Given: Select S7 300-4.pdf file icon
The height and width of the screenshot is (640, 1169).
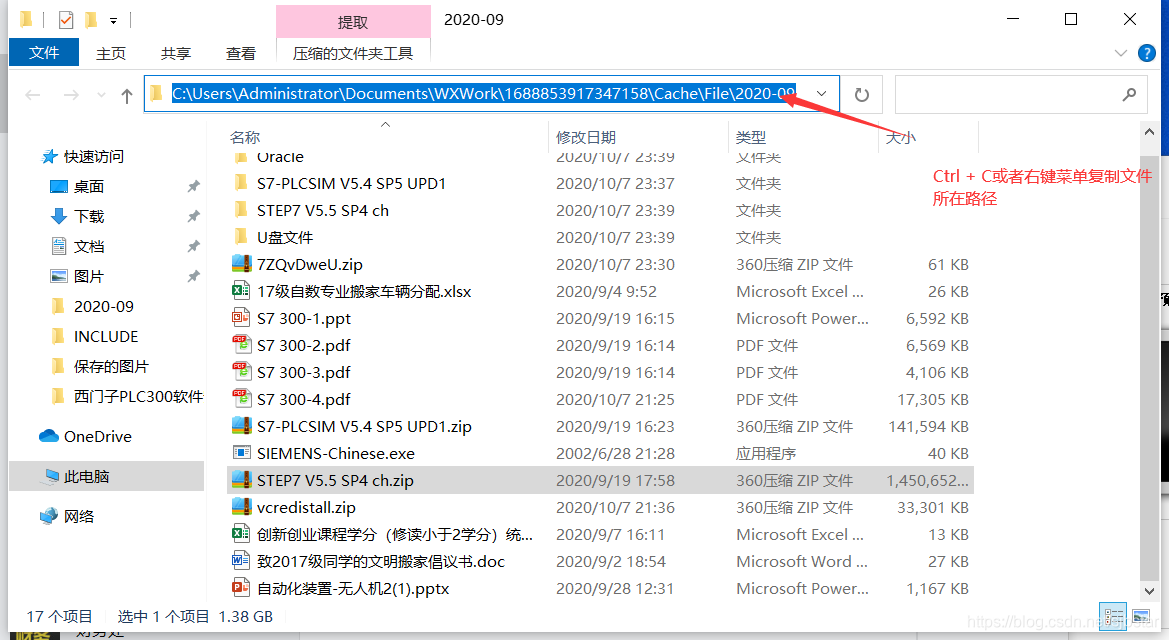Looking at the screenshot, I should coord(241,399).
